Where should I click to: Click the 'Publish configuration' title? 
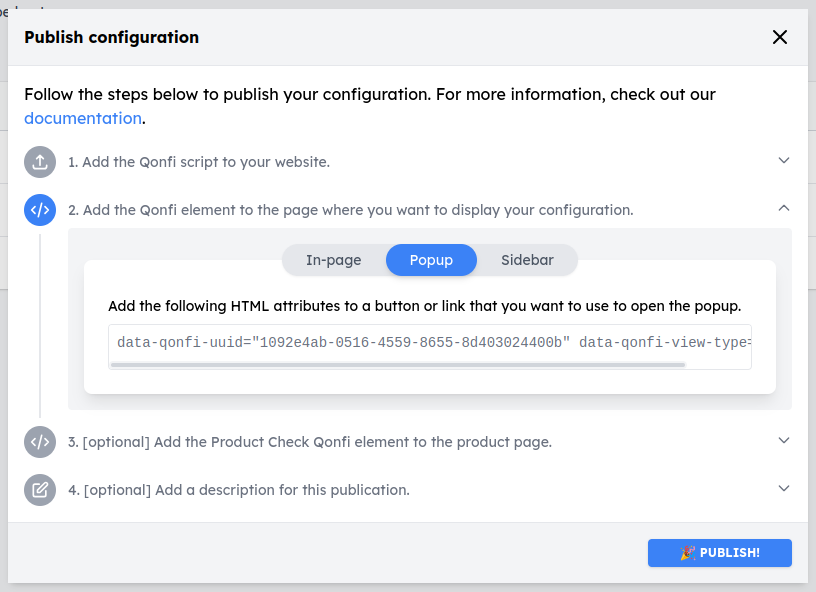[x=111, y=37]
